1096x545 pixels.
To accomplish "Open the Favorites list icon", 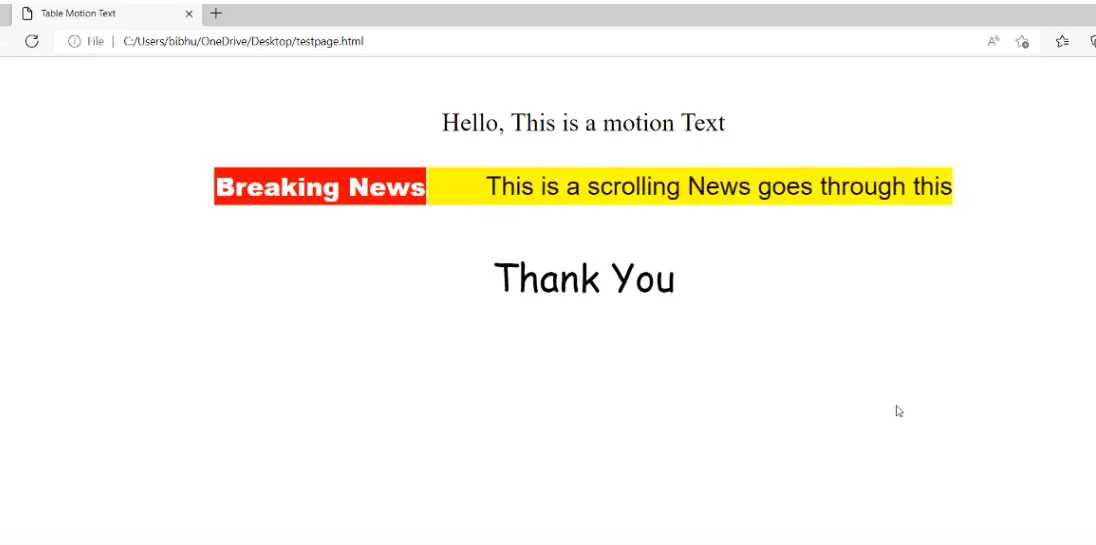I will 1062,41.
